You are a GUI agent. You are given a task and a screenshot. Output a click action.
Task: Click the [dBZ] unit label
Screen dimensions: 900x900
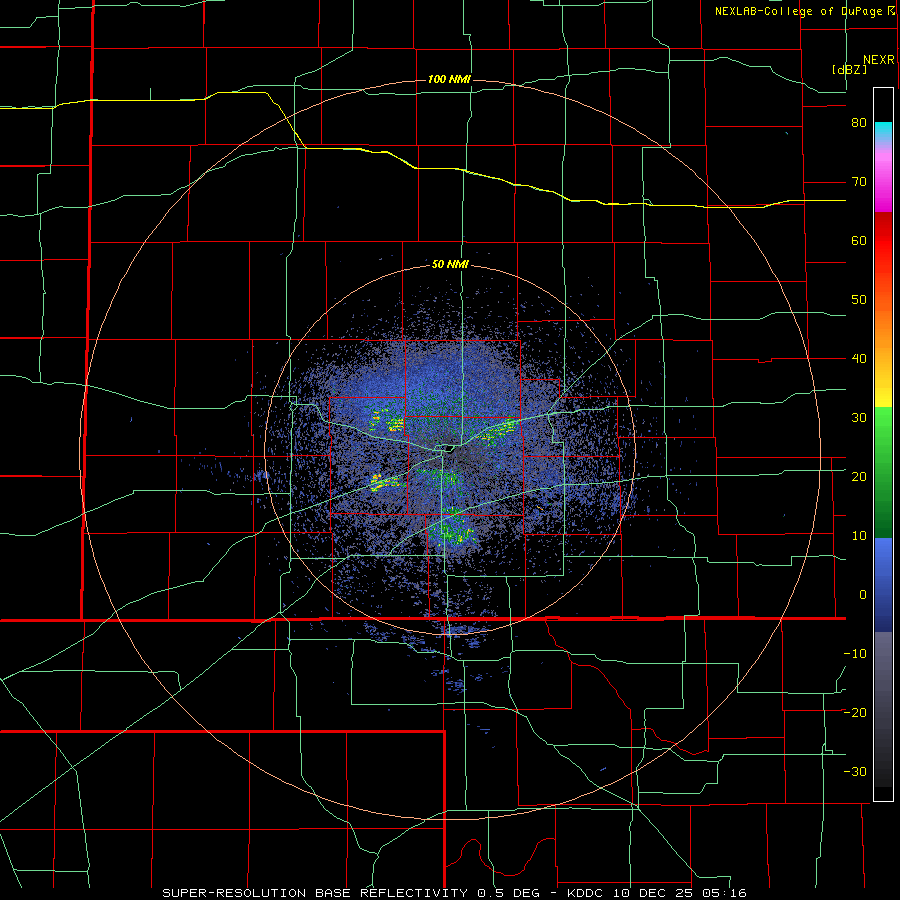(x=849, y=69)
